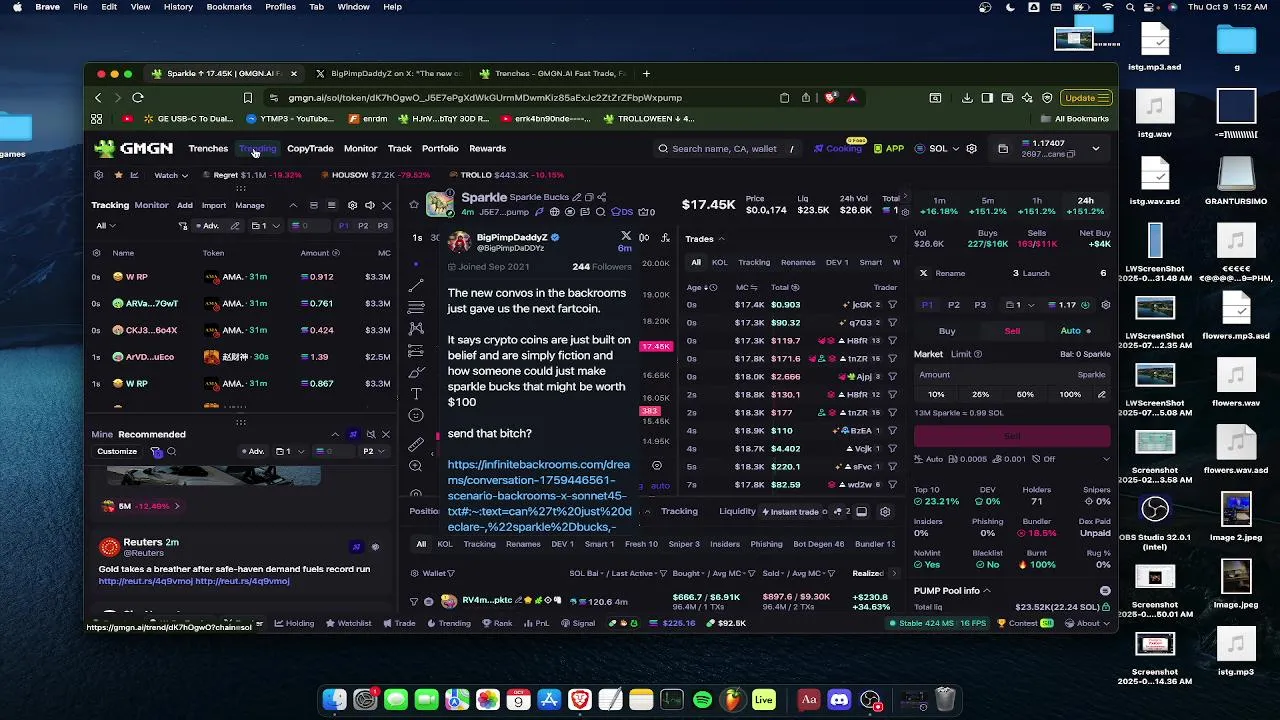Select 100% sell amount
The height and width of the screenshot is (720, 1280).
1070,395
